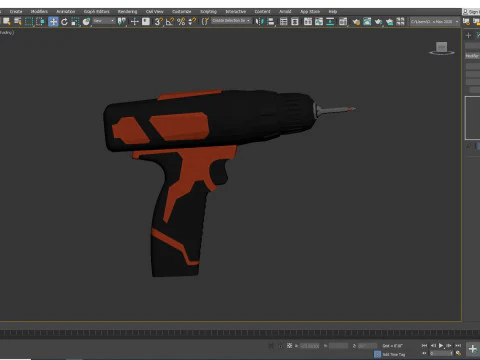The height and width of the screenshot is (360, 480).
Task: Click the current frame number field
Action: point(441,353)
